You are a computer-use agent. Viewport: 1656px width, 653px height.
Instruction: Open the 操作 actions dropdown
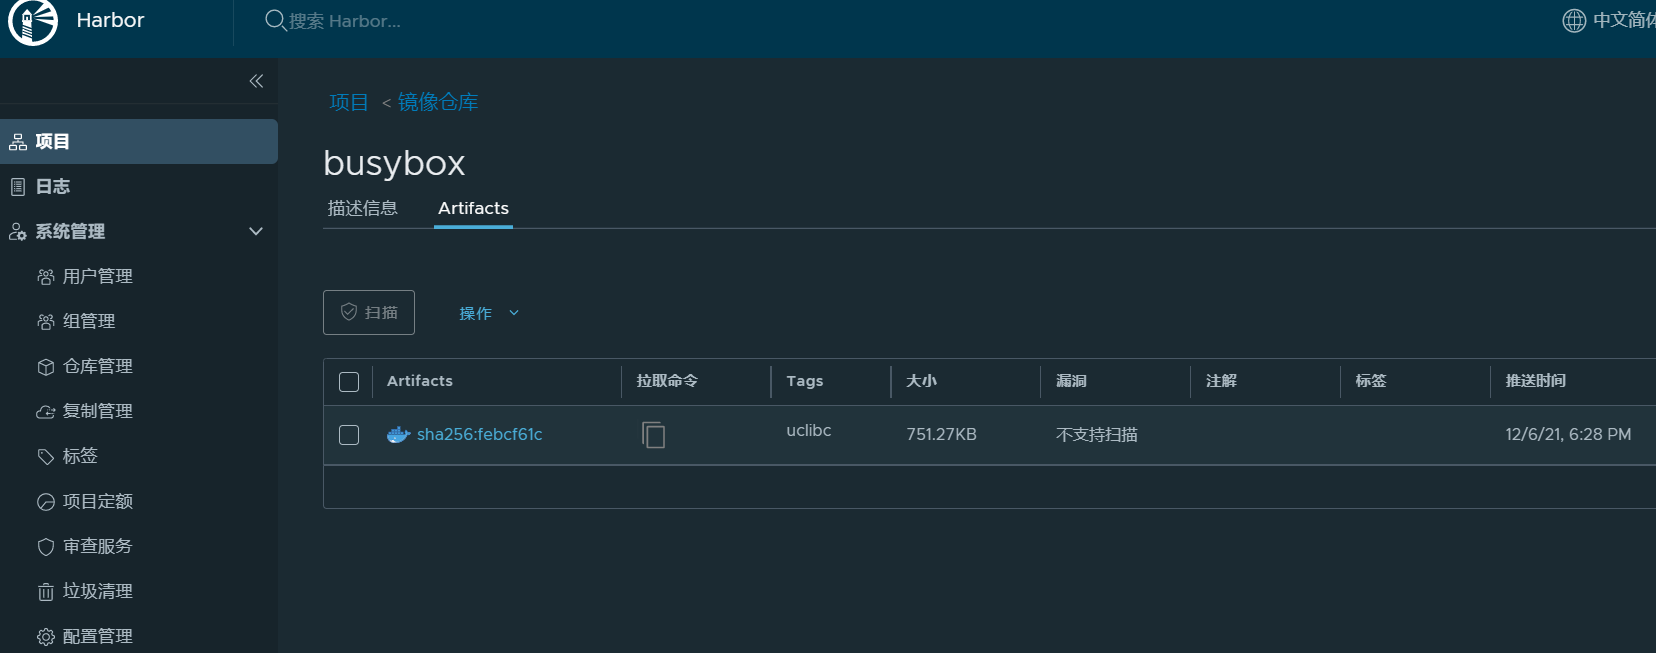tap(489, 313)
